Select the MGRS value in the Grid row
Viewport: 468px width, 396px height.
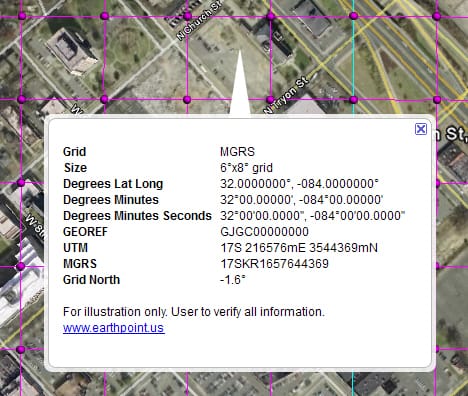[x=237, y=152]
